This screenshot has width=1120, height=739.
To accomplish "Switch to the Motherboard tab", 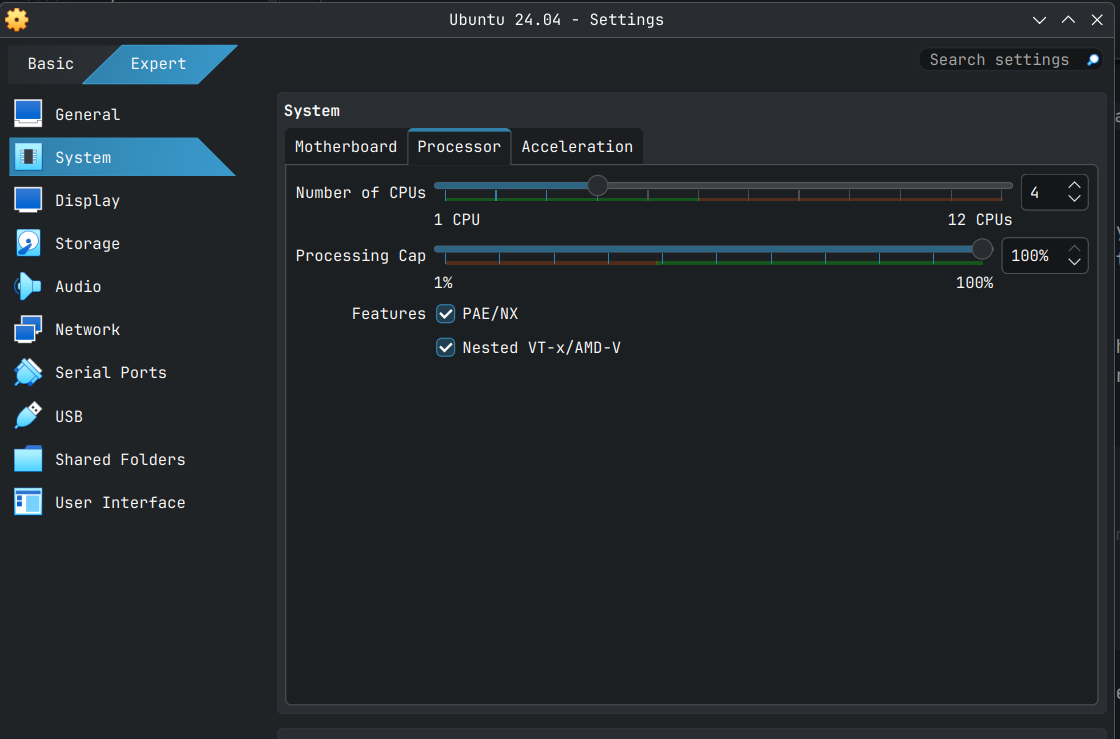I will pos(346,147).
